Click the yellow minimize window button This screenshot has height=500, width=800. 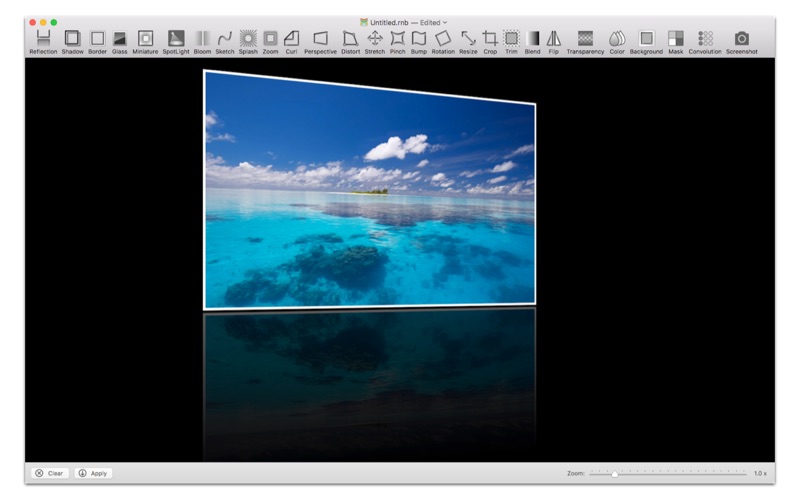pyautogui.click(x=43, y=22)
